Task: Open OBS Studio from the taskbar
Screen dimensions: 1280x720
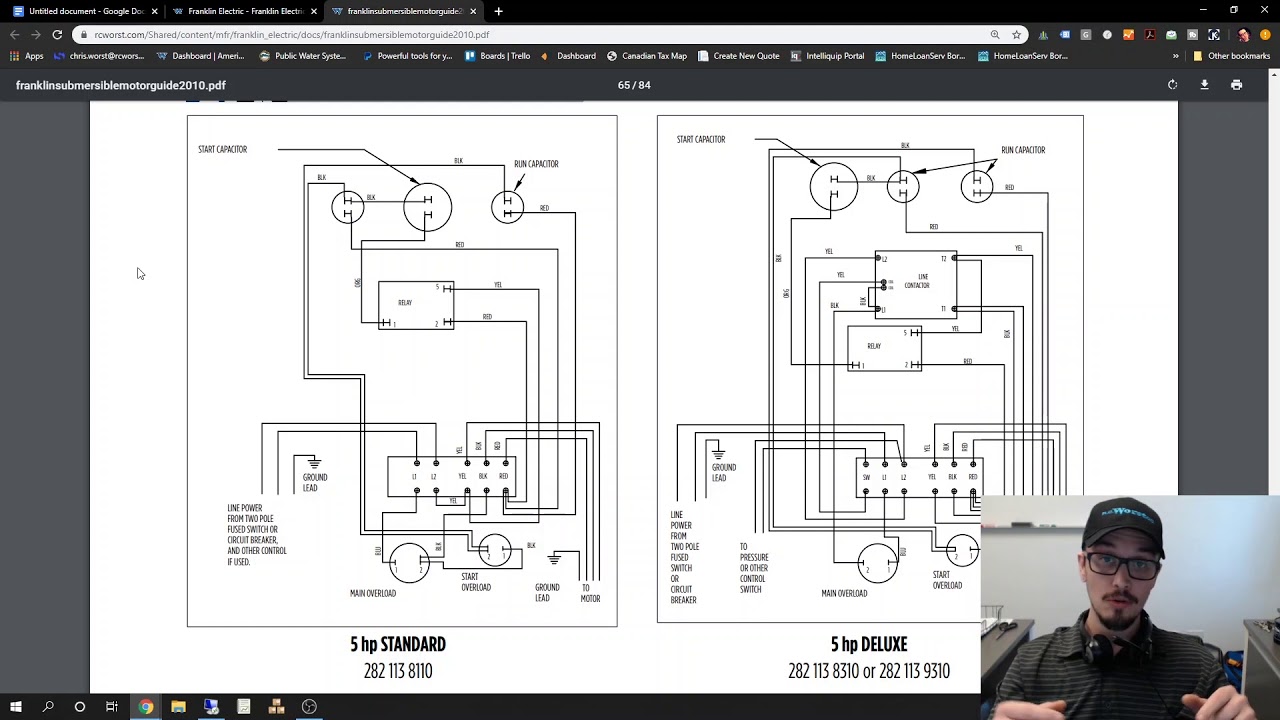Action: tap(309, 707)
